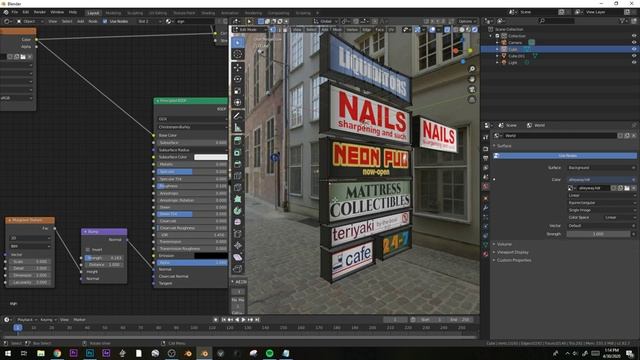This screenshot has height=360, width=640.
Task: Click the Windows Start button
Action: (x=8, y=353)
